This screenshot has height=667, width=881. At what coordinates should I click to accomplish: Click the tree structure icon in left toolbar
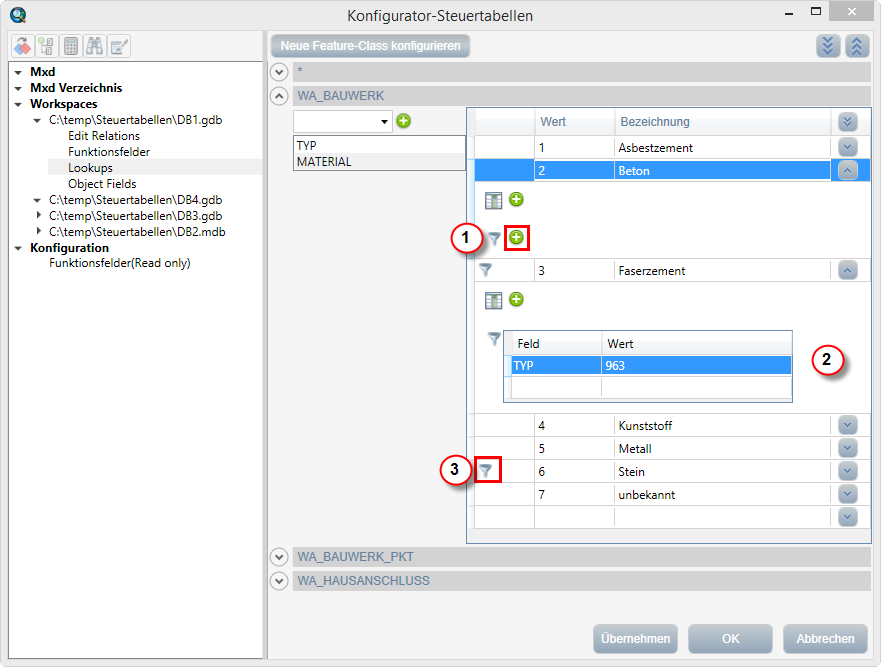point(47,46)
